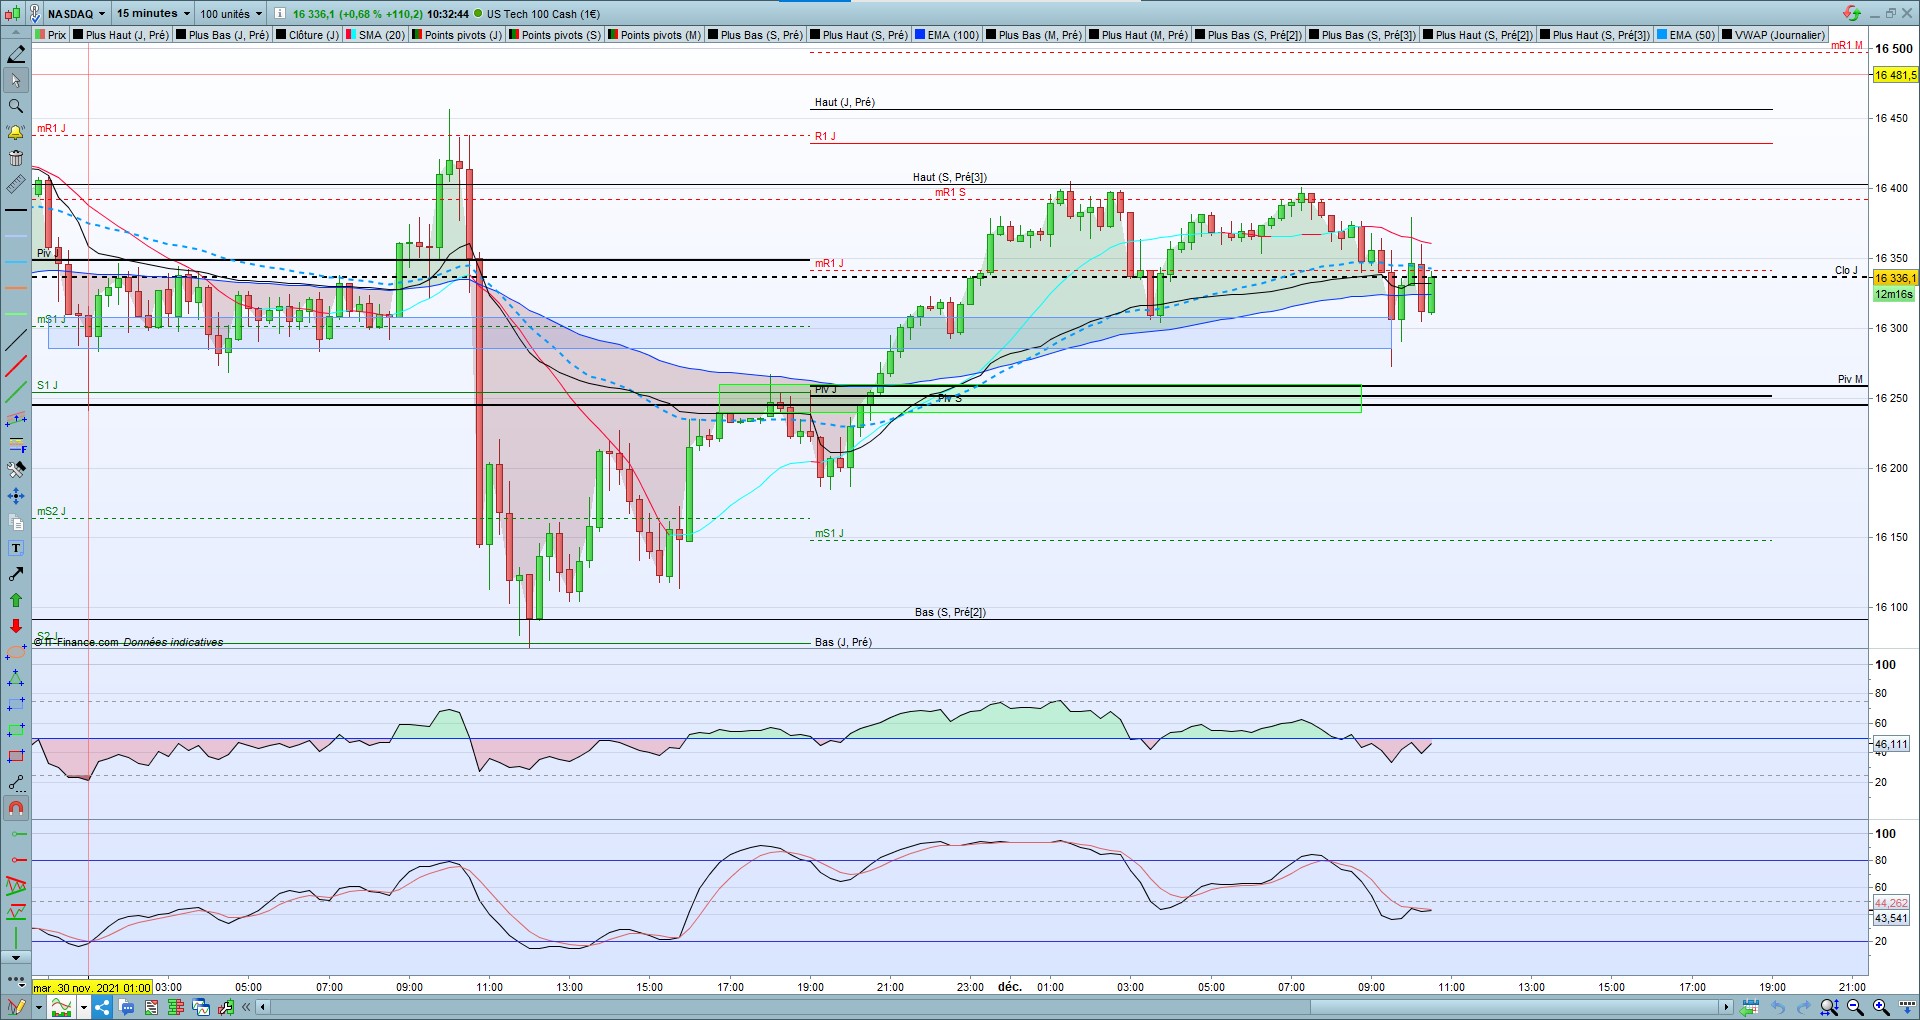Image resolution: width=1920 pixels, height=1020 pixels.
Task: Select the Plus Haut (J, Pré) legend tab
Action: (x=121, y=35)
